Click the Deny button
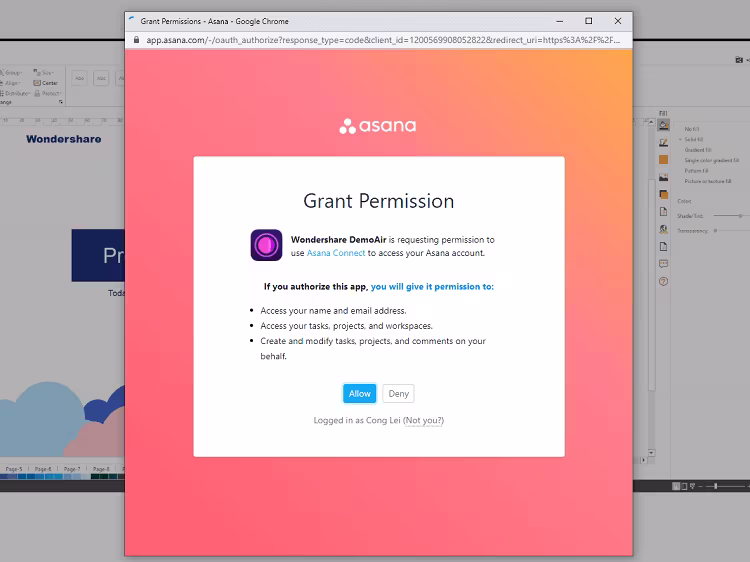The height and width of the screenshot is (562, 750). point(398,394)
